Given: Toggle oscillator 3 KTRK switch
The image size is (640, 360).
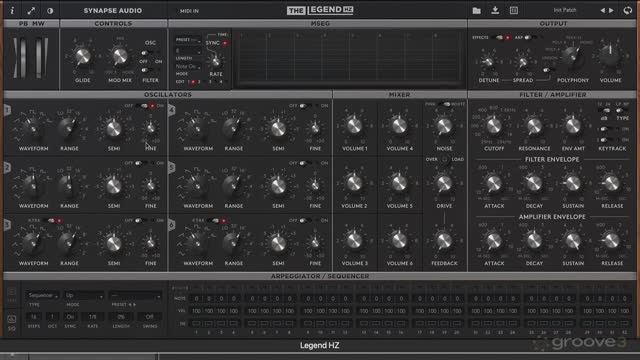Looking at the screenshot, I should pos(55,220).
